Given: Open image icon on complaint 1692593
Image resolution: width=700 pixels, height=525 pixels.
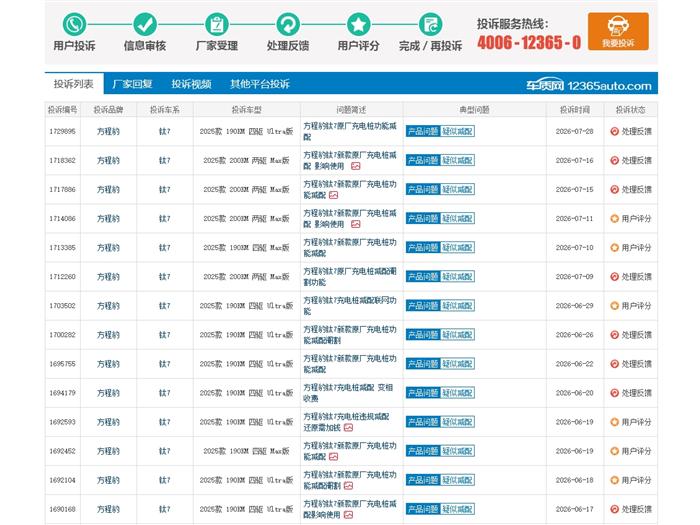Looking at the screenshot, I should (x=348, y=428).
